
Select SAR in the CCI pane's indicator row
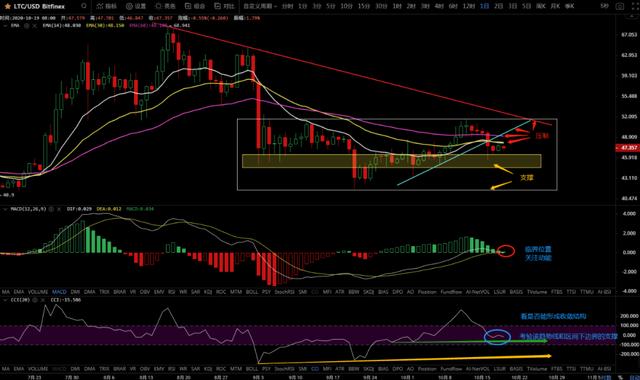(196, 369)
